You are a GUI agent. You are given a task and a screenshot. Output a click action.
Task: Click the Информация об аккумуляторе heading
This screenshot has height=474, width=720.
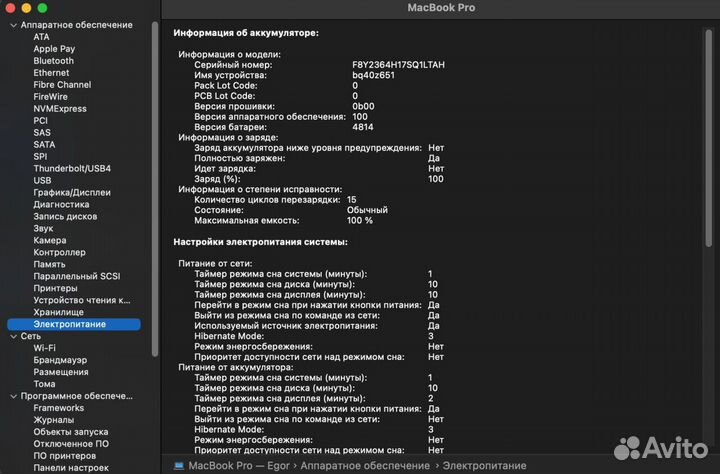pos(246,33)
